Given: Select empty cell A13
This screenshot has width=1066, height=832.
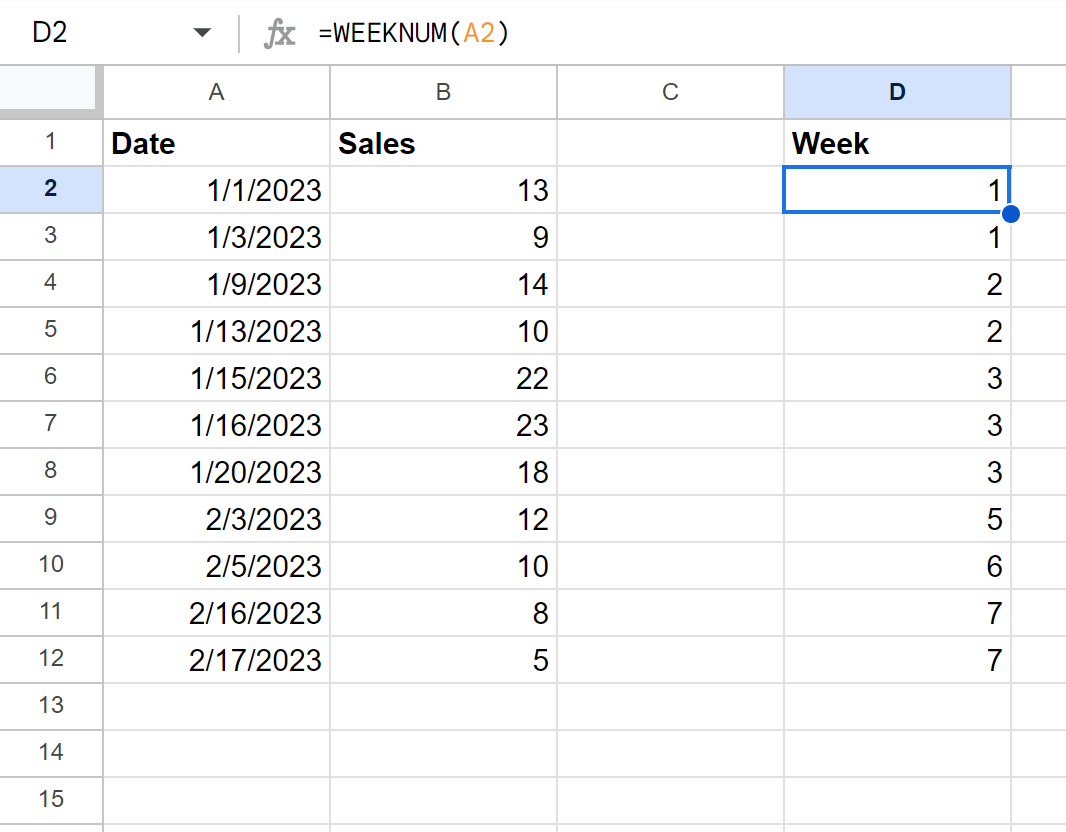Looking at the screenshot, I should click(x=216, y=706).
